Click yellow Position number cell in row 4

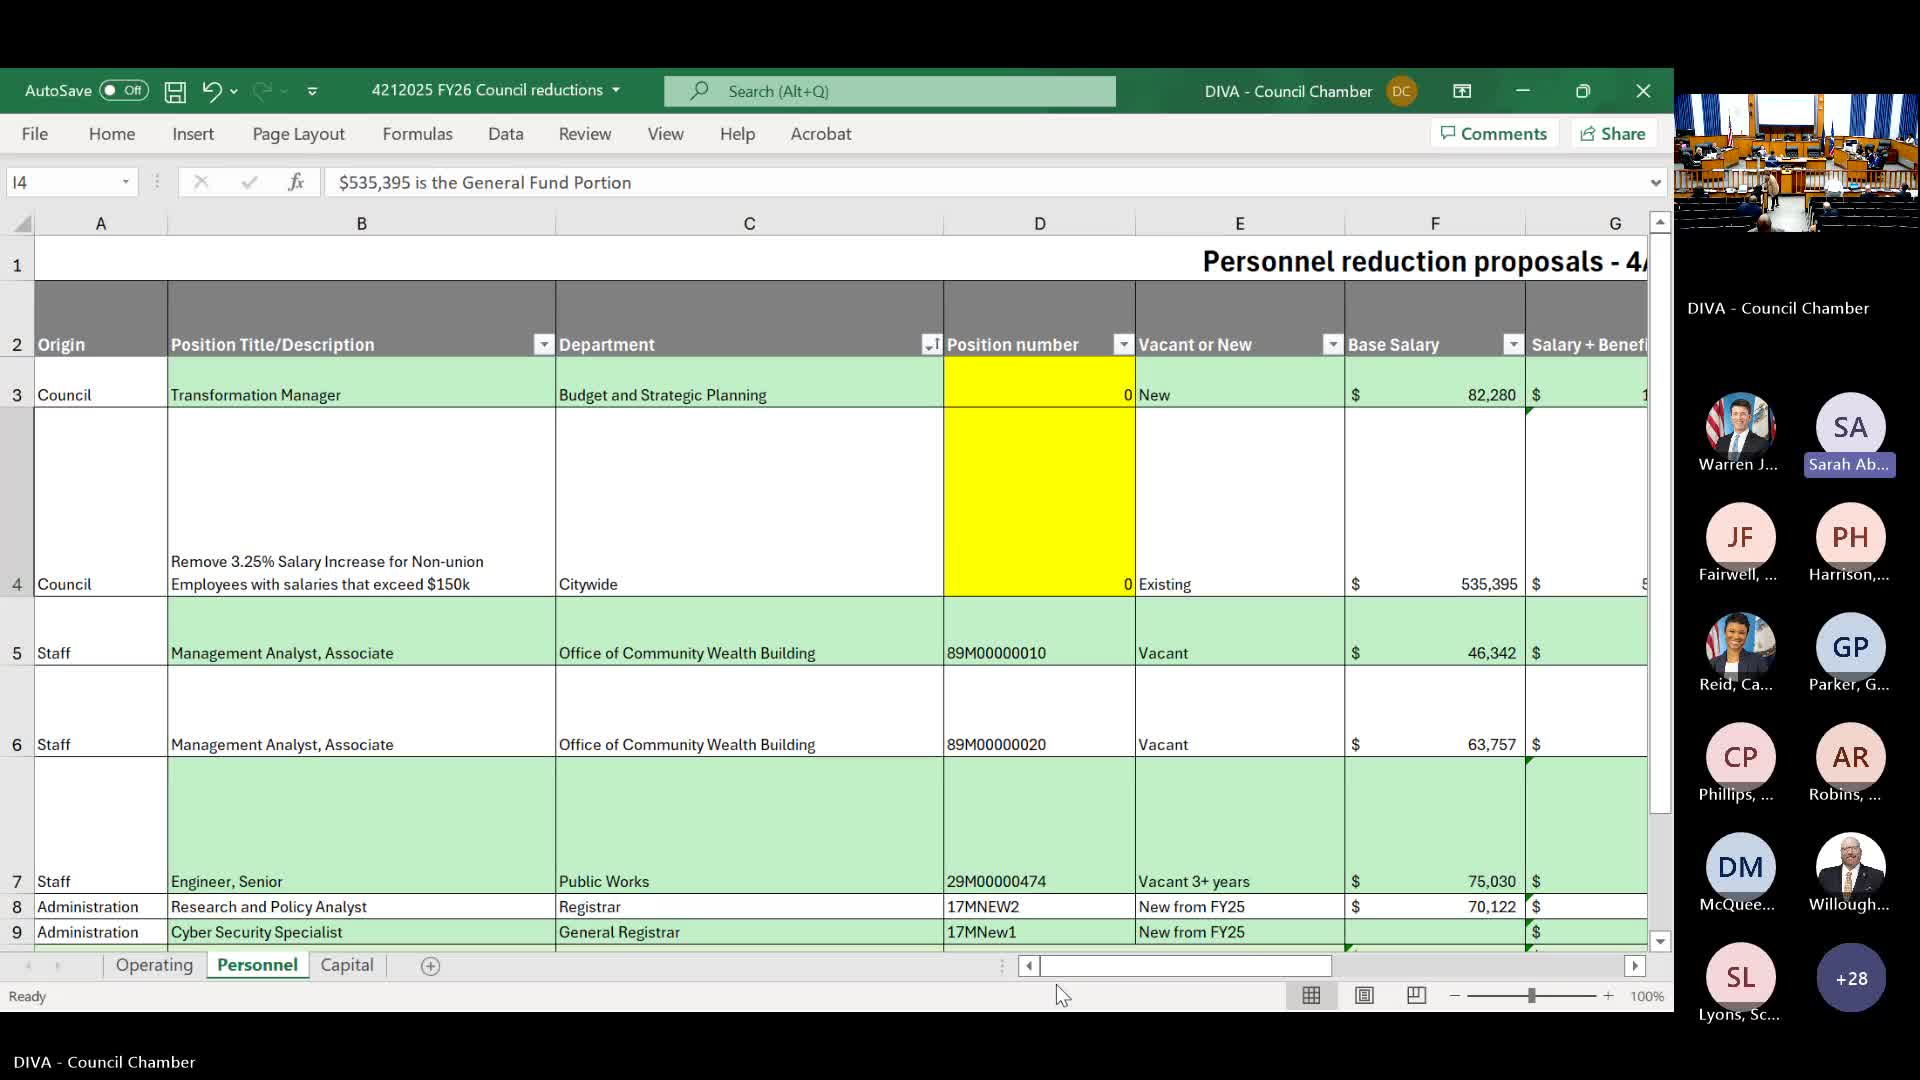click(1039, 502)
